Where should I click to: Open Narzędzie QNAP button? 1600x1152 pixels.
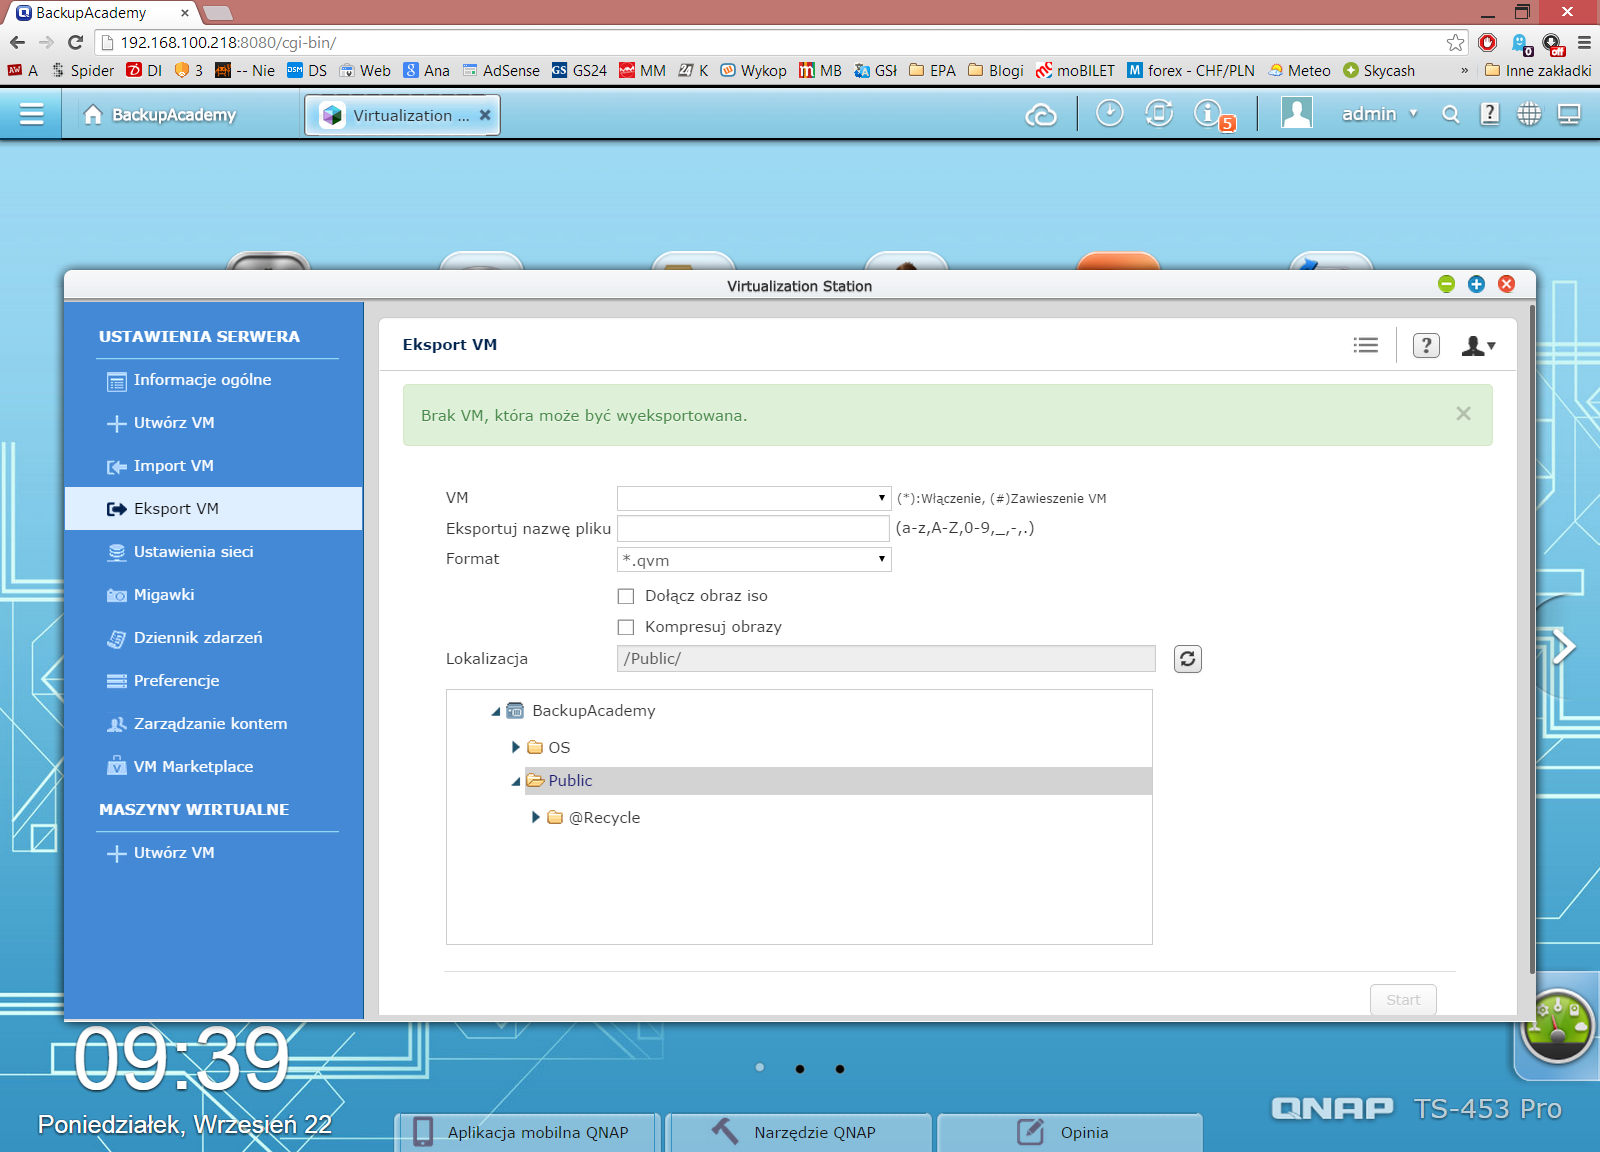tap(799, 1132)
